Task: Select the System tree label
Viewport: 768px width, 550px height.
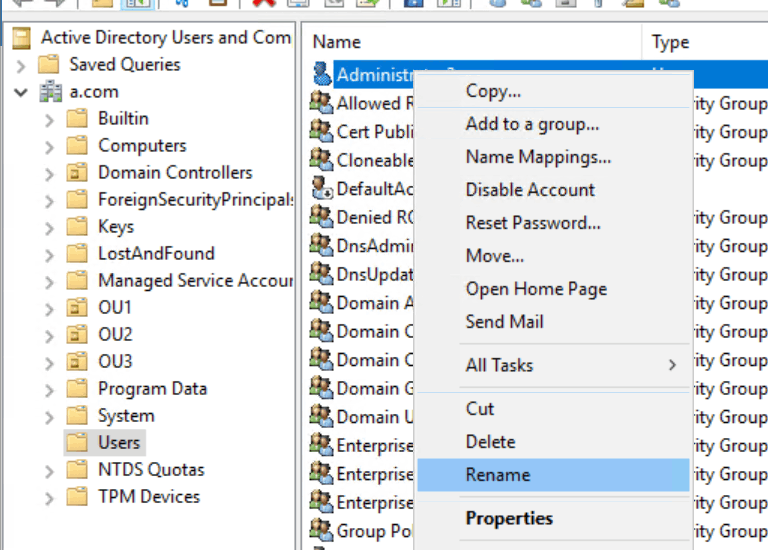Action: [x=126, y=416]
